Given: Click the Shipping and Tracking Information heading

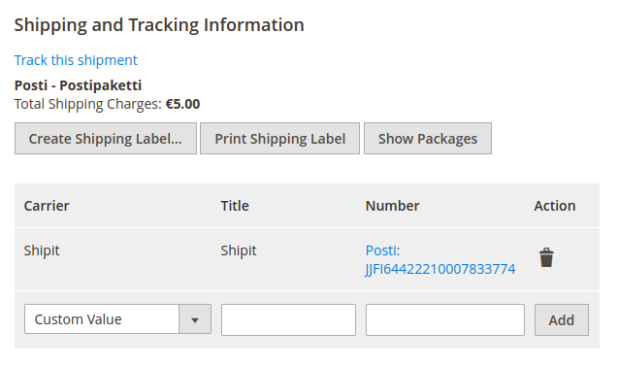Looking at the screenshot, I should [x=159, y=25].
